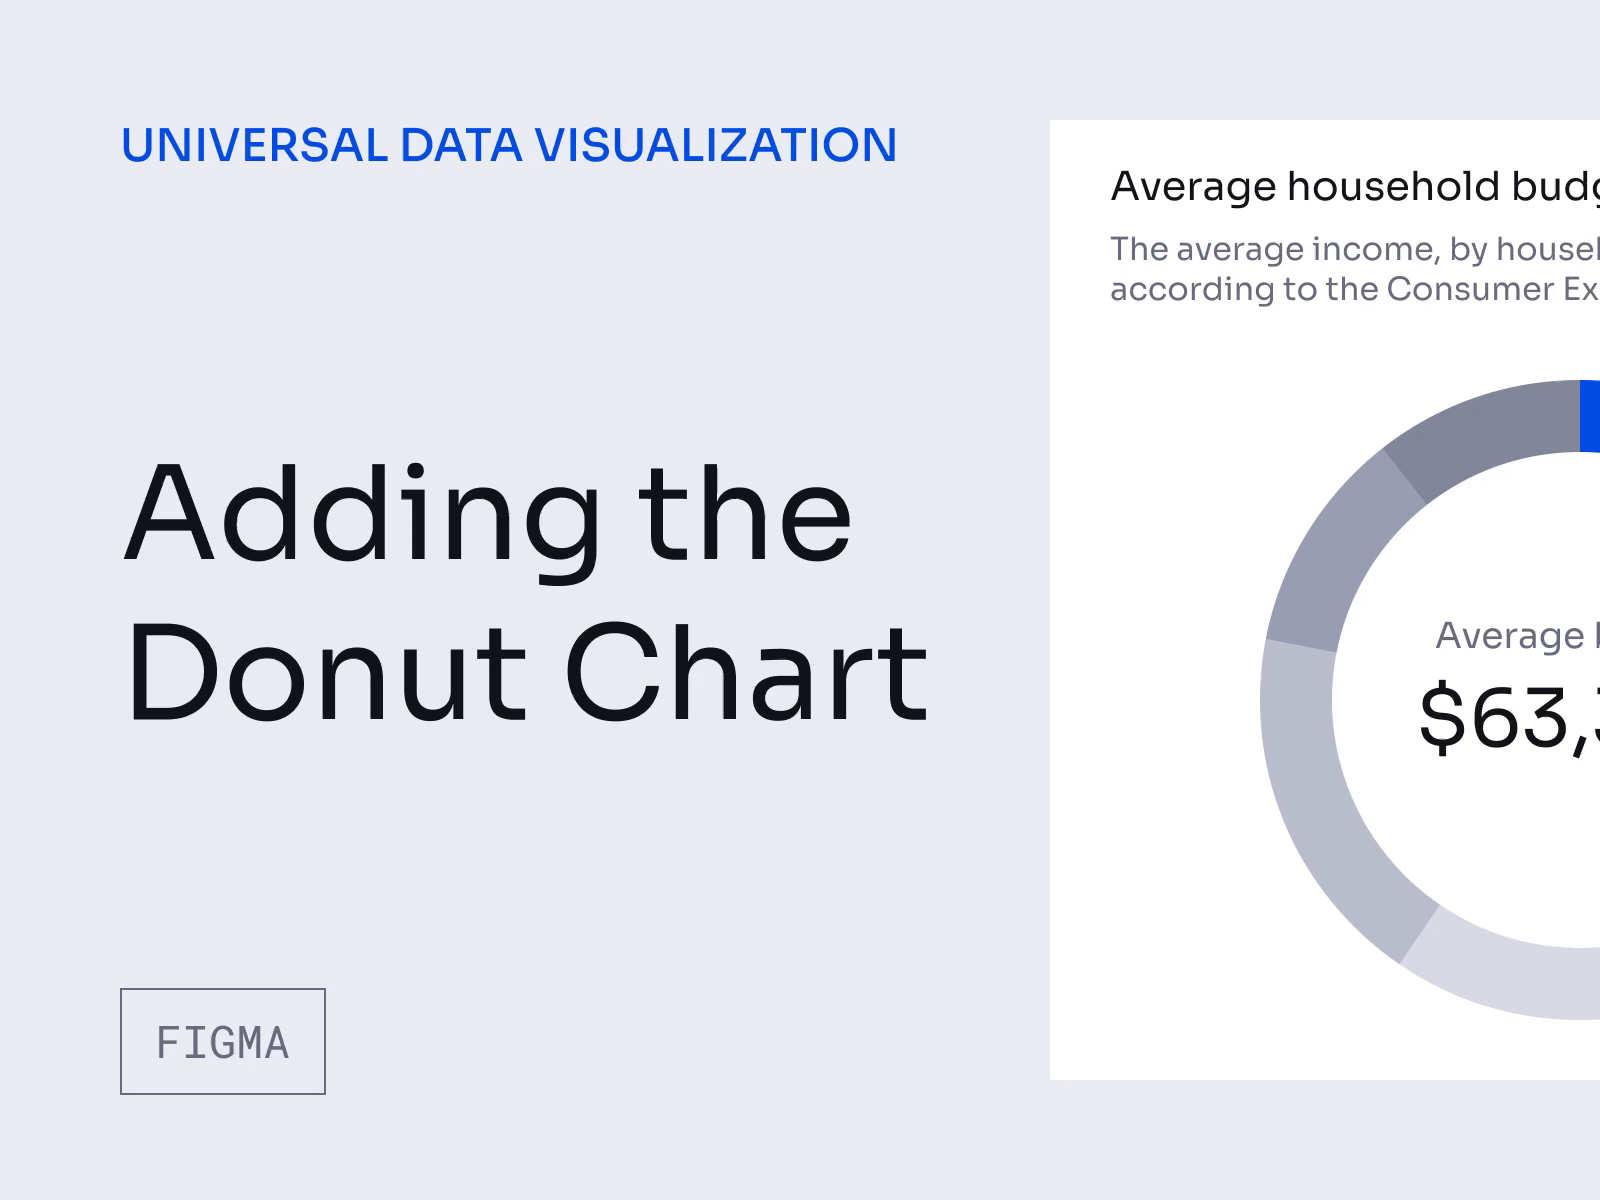Image resolution: width=1600 pixels, height=1200 pixels.
Task: Click the $63 value in donut center
Action: click(x=1509, y=717)
